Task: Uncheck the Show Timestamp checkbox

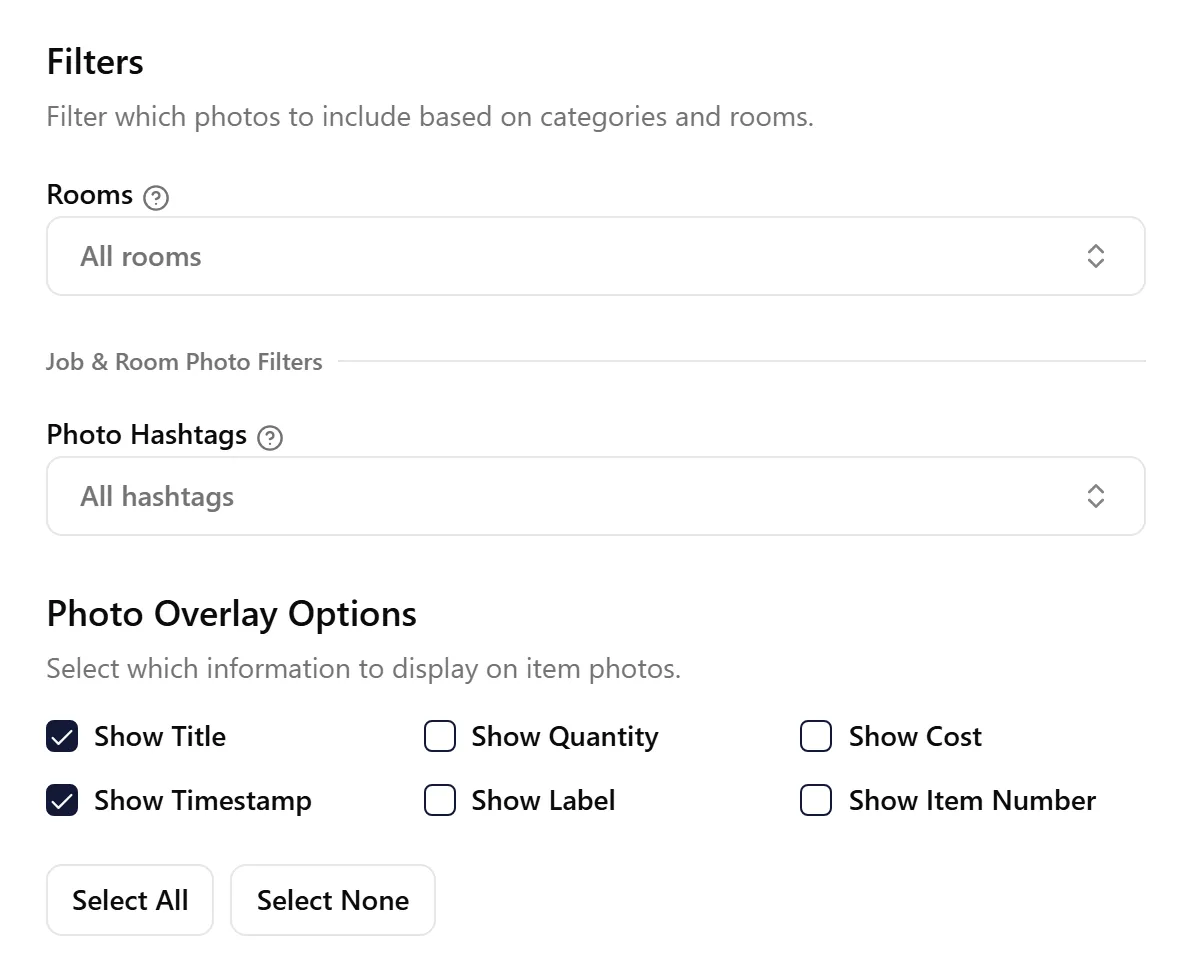Action: pyautogui.click(x=62, y=800)
